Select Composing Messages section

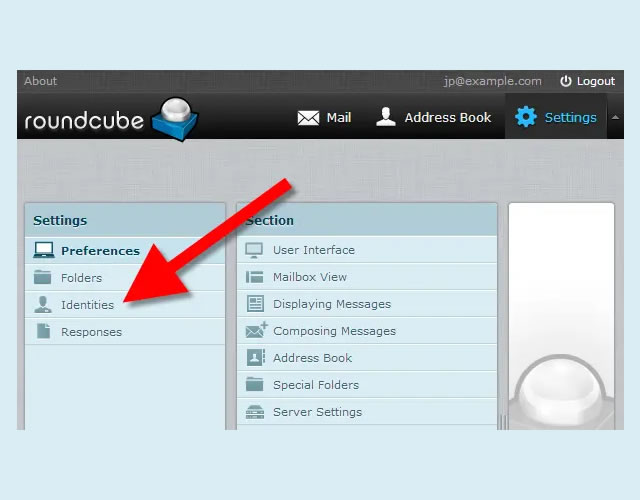pyautogui.click(x=334, y=331)
